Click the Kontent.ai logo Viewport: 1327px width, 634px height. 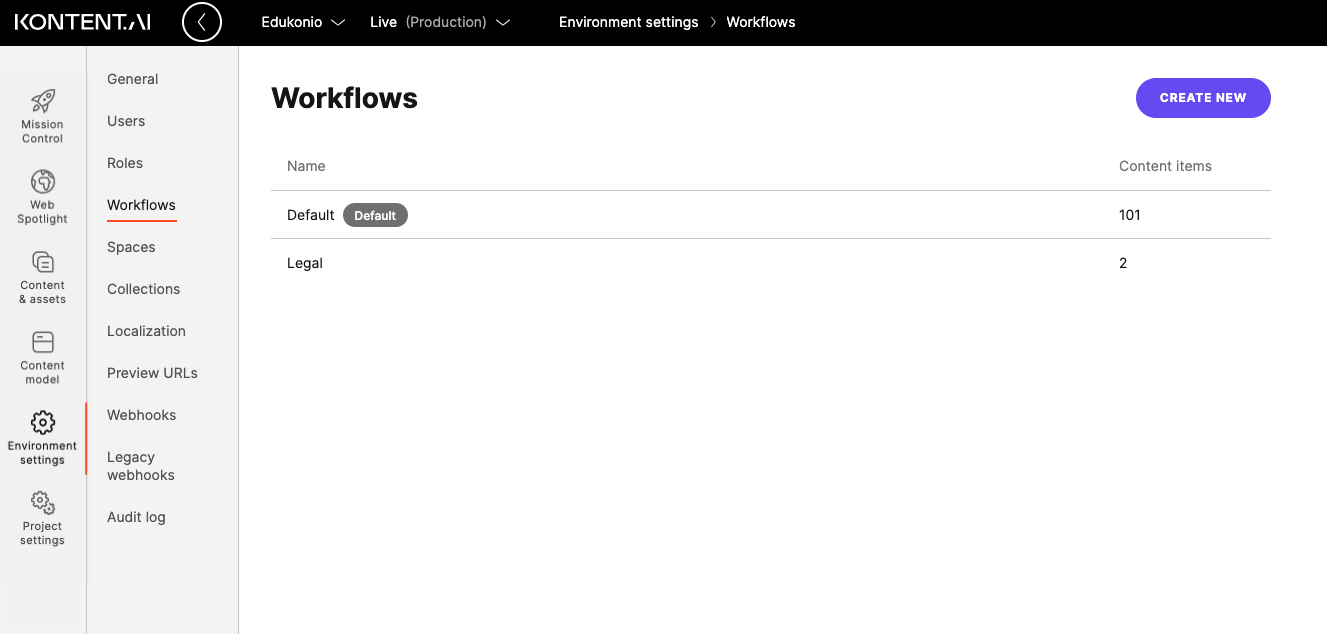click(80, 21)
